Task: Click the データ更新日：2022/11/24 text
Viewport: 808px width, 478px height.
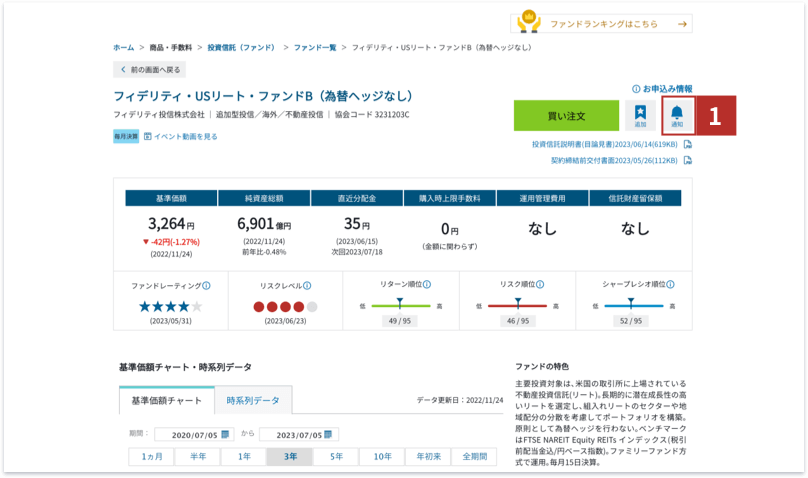Action: coord(460,400)
